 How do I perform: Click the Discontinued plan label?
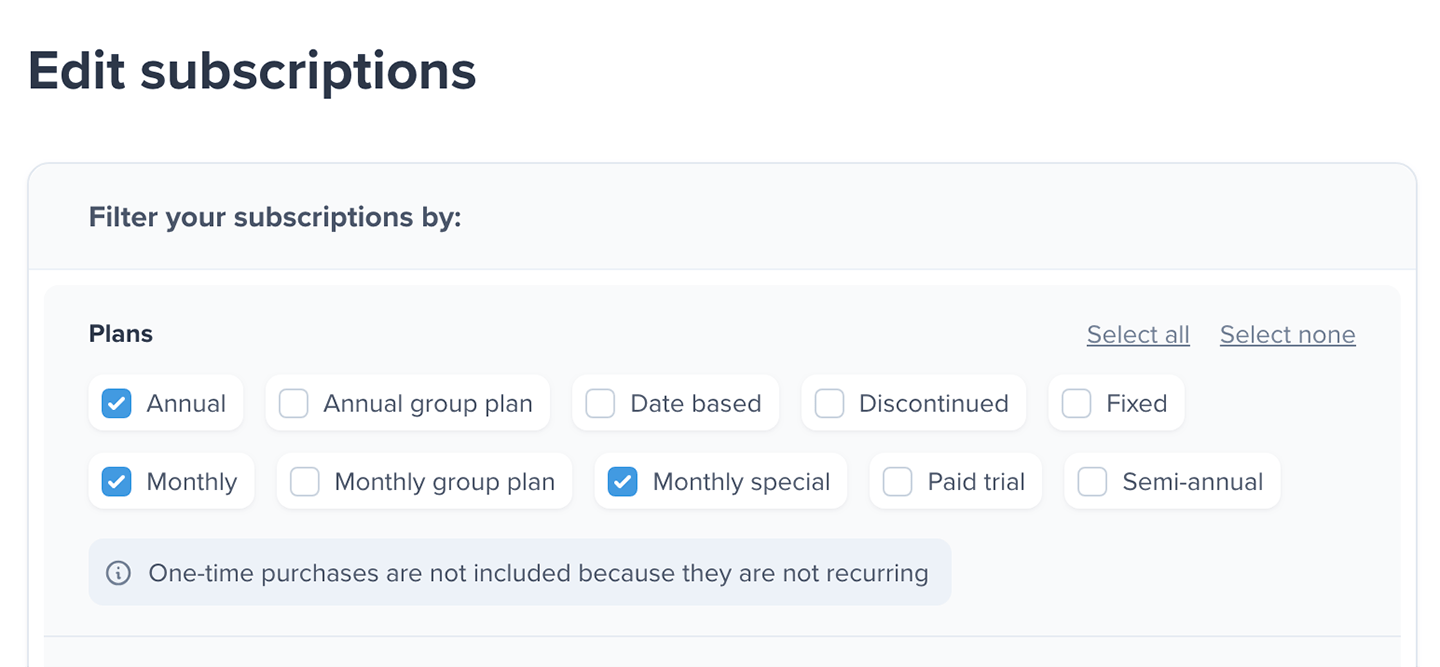pyautogui.click(x=933, y=404)
